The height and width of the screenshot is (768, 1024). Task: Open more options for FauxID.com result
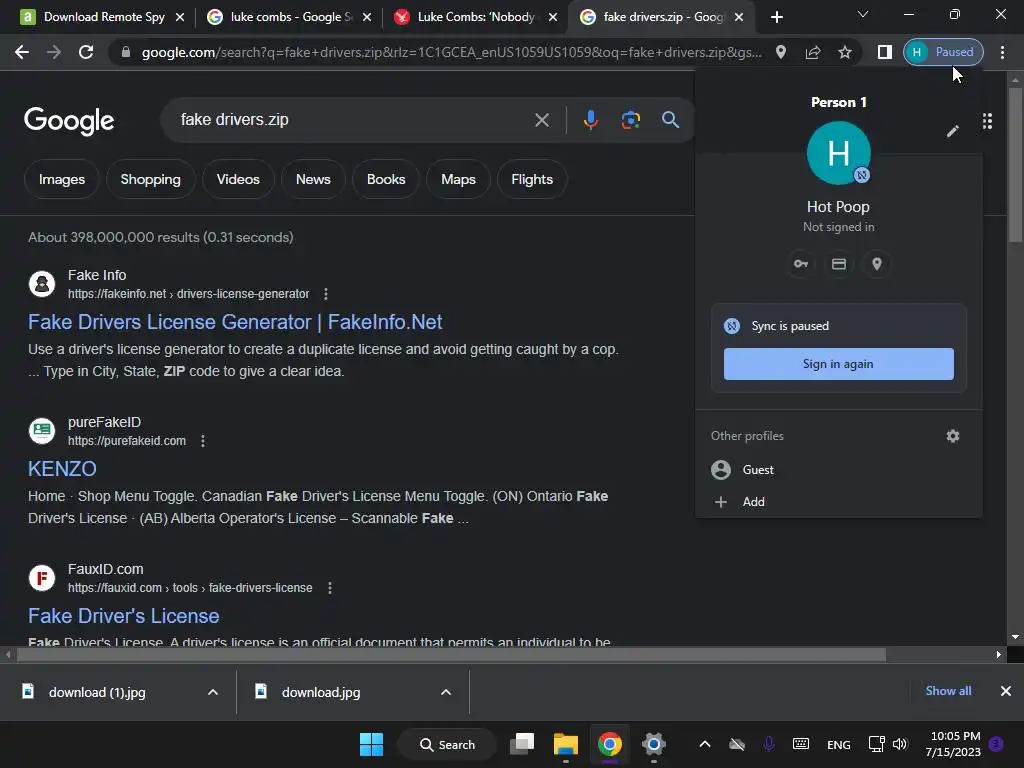pos(330,588)
